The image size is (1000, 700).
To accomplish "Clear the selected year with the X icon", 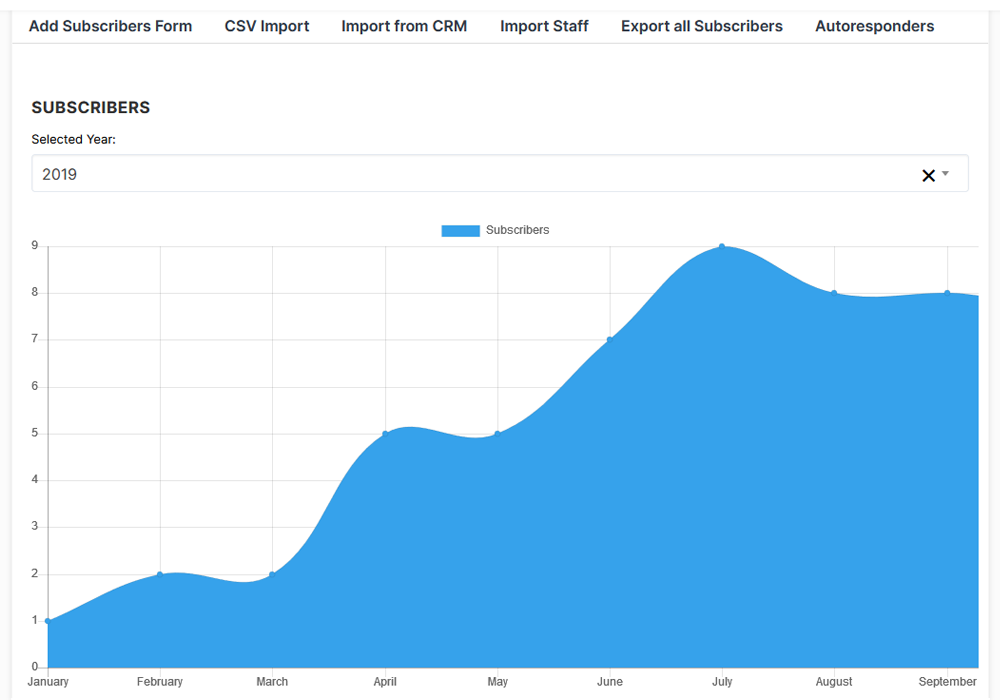I will [928, 175].
